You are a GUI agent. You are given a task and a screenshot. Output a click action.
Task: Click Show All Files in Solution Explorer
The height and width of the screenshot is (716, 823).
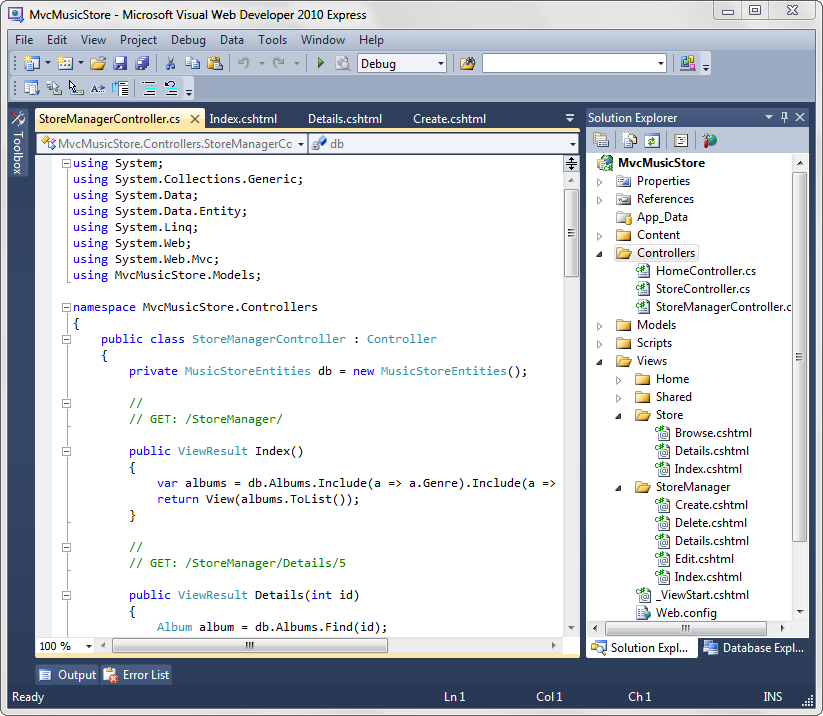point(630,141)
